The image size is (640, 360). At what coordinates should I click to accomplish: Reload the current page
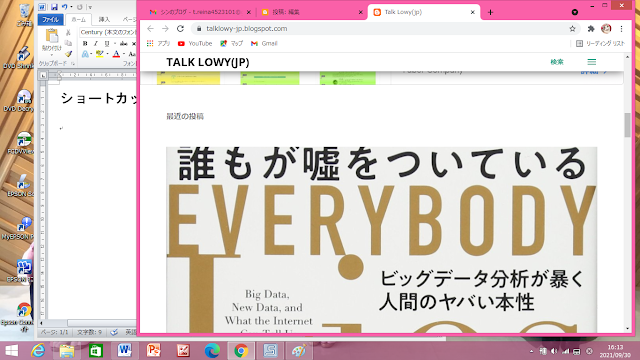click(x=180, y=29)
